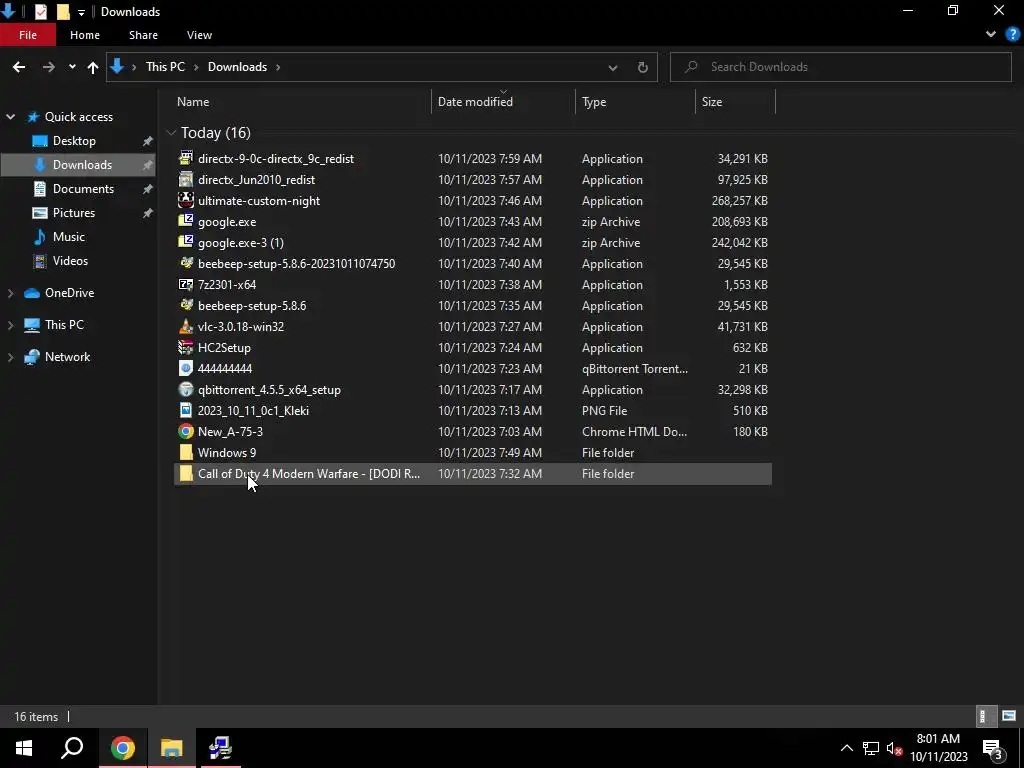The image size is (1024, 768).
Task: Open the Share ribbon tab
Action: coord(143,35)
